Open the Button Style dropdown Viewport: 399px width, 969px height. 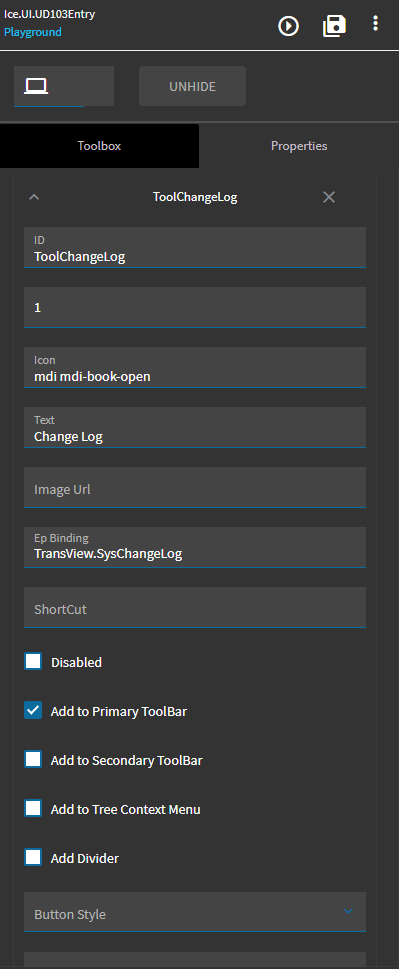coord(195,912)
